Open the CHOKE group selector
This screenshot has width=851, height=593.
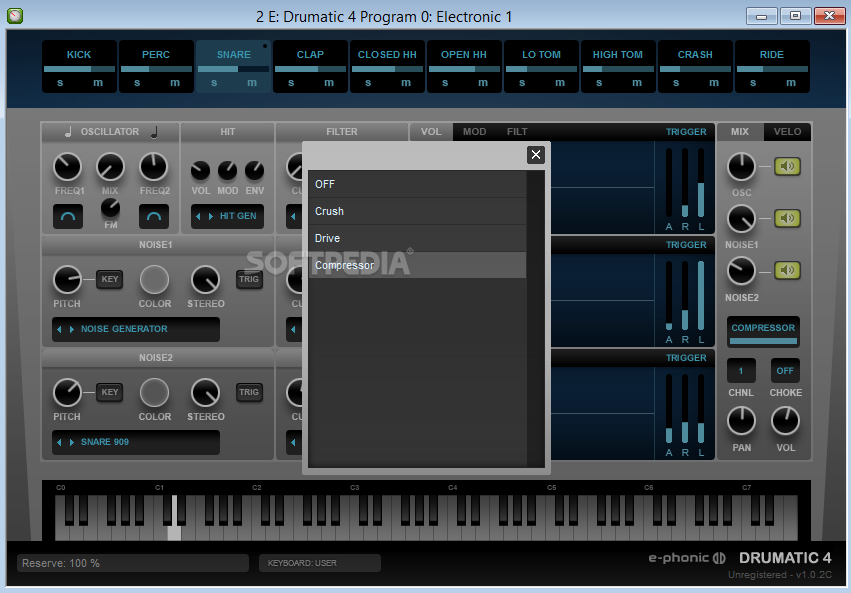click(785, 371)
